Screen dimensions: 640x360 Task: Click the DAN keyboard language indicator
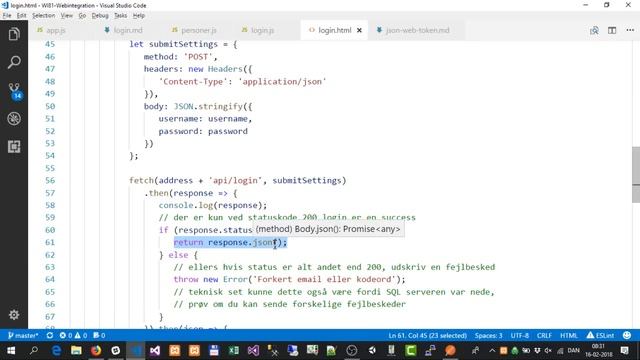point(573,351)
